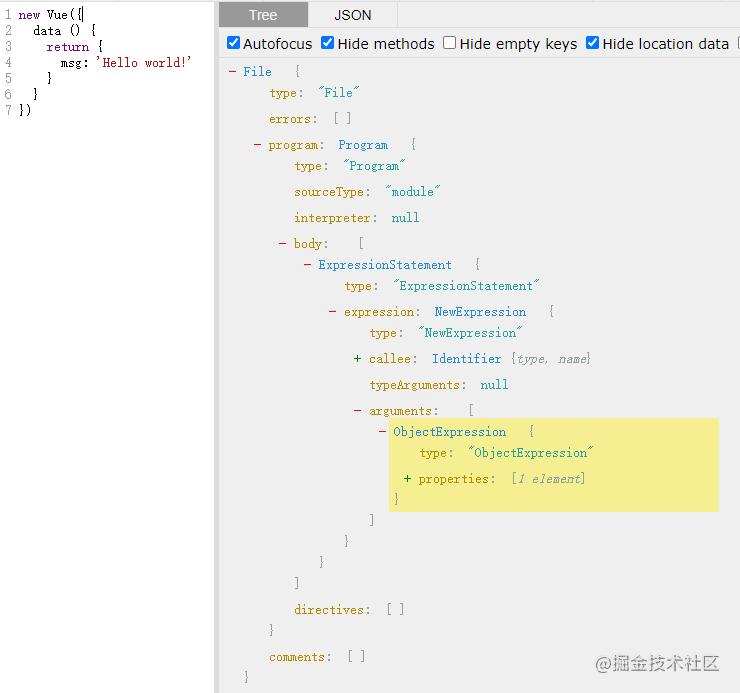Screen dimensions: 740x693
Task: Click the Program type label
Action: pyautogui.click(x=363, y=145)
